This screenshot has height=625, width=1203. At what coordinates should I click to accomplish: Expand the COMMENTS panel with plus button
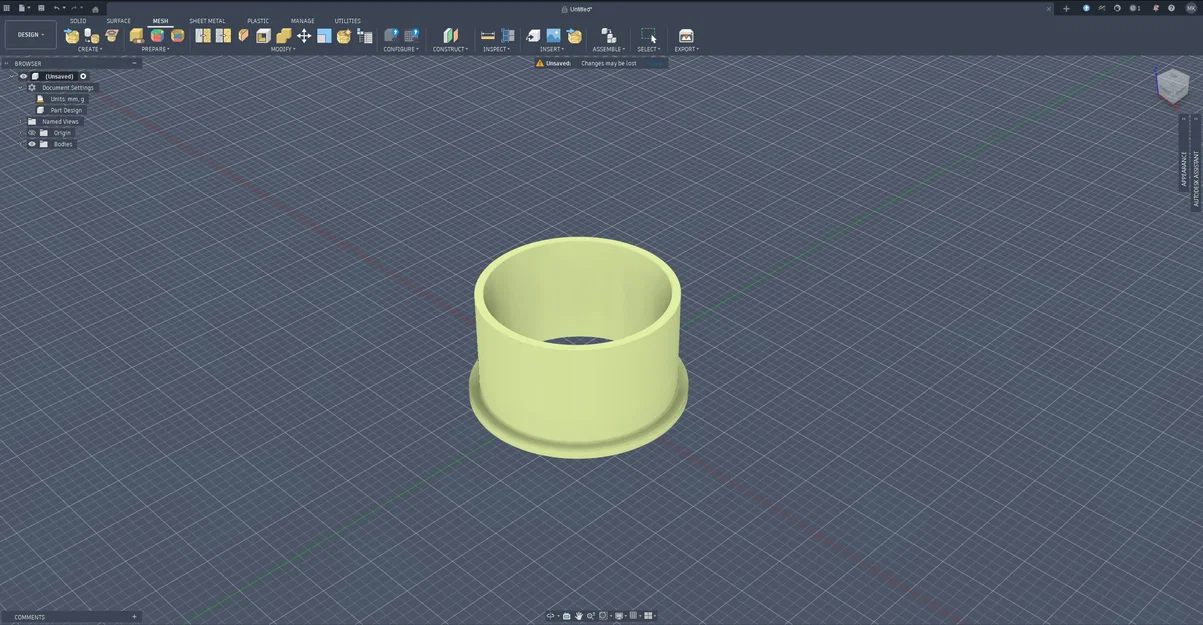click(x=134, y=617)
